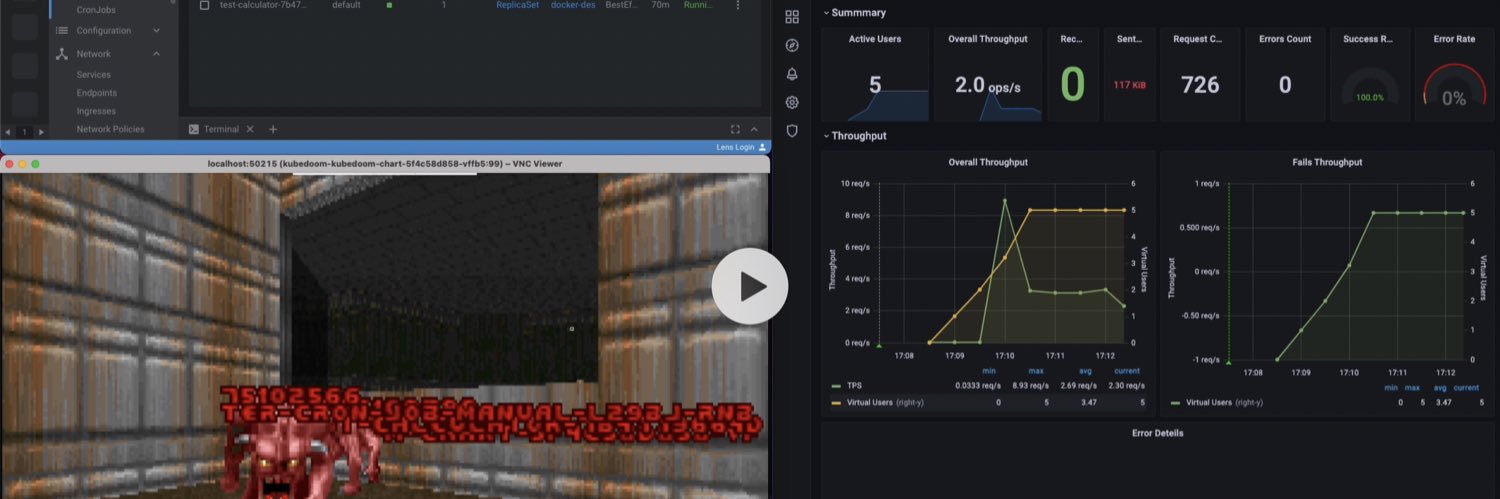Click the Errors Count panel title

(x=1285, y=39)
